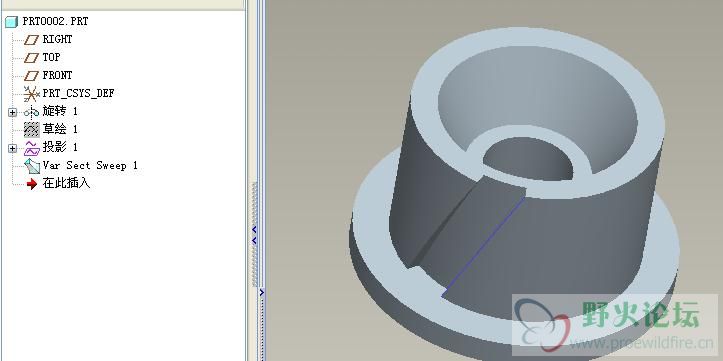Click the 投影 1 projection feature icon

pos(31,148)
